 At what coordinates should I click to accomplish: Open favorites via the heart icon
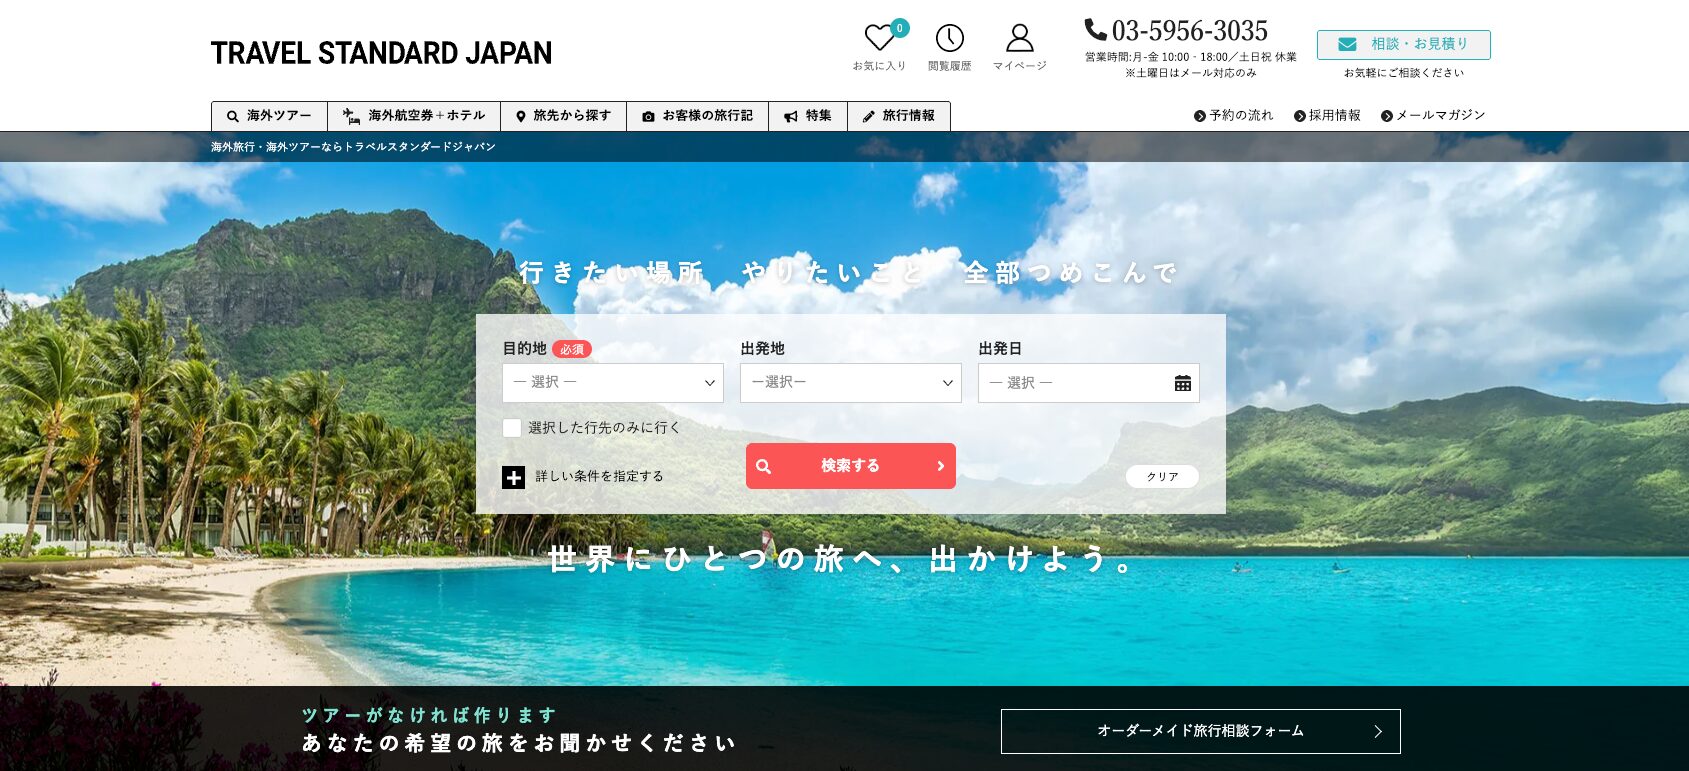[879, 39]
